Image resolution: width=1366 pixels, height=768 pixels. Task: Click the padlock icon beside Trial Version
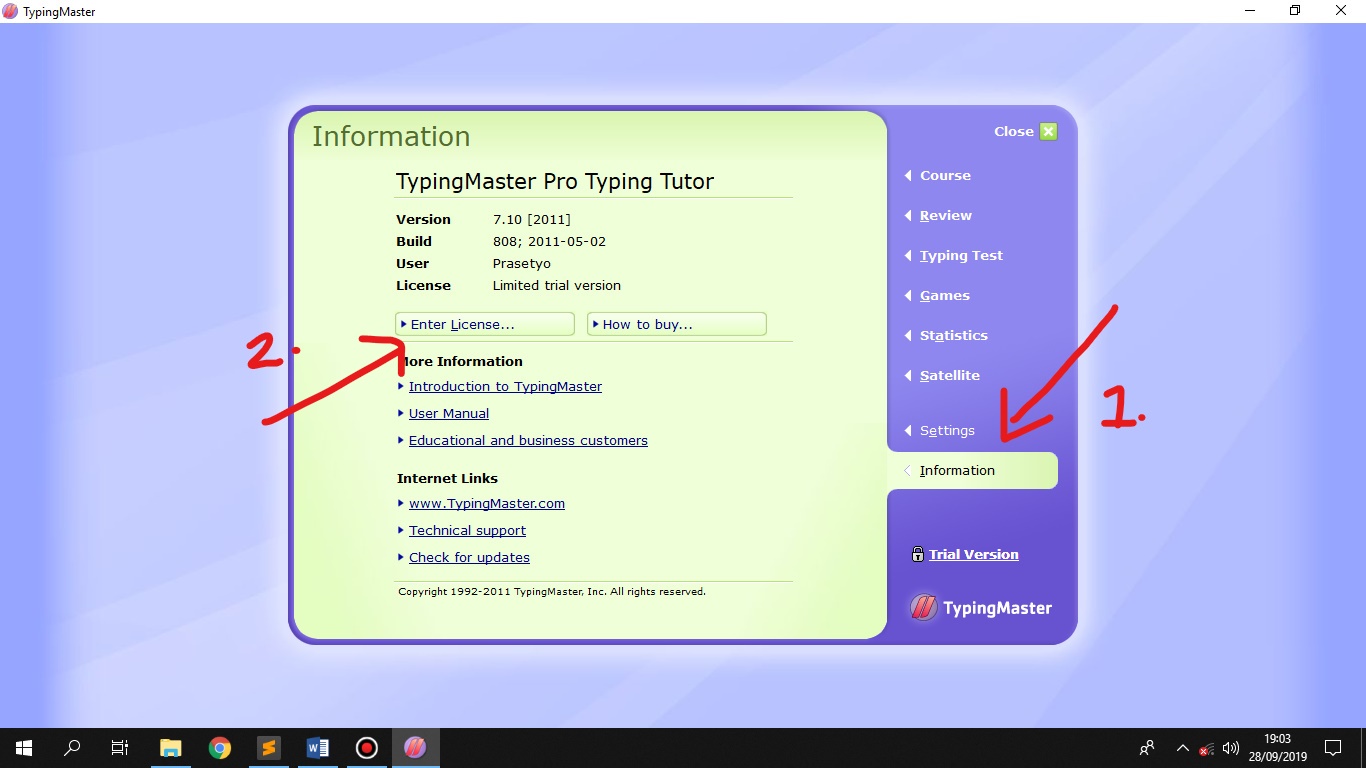pos(917,554)
